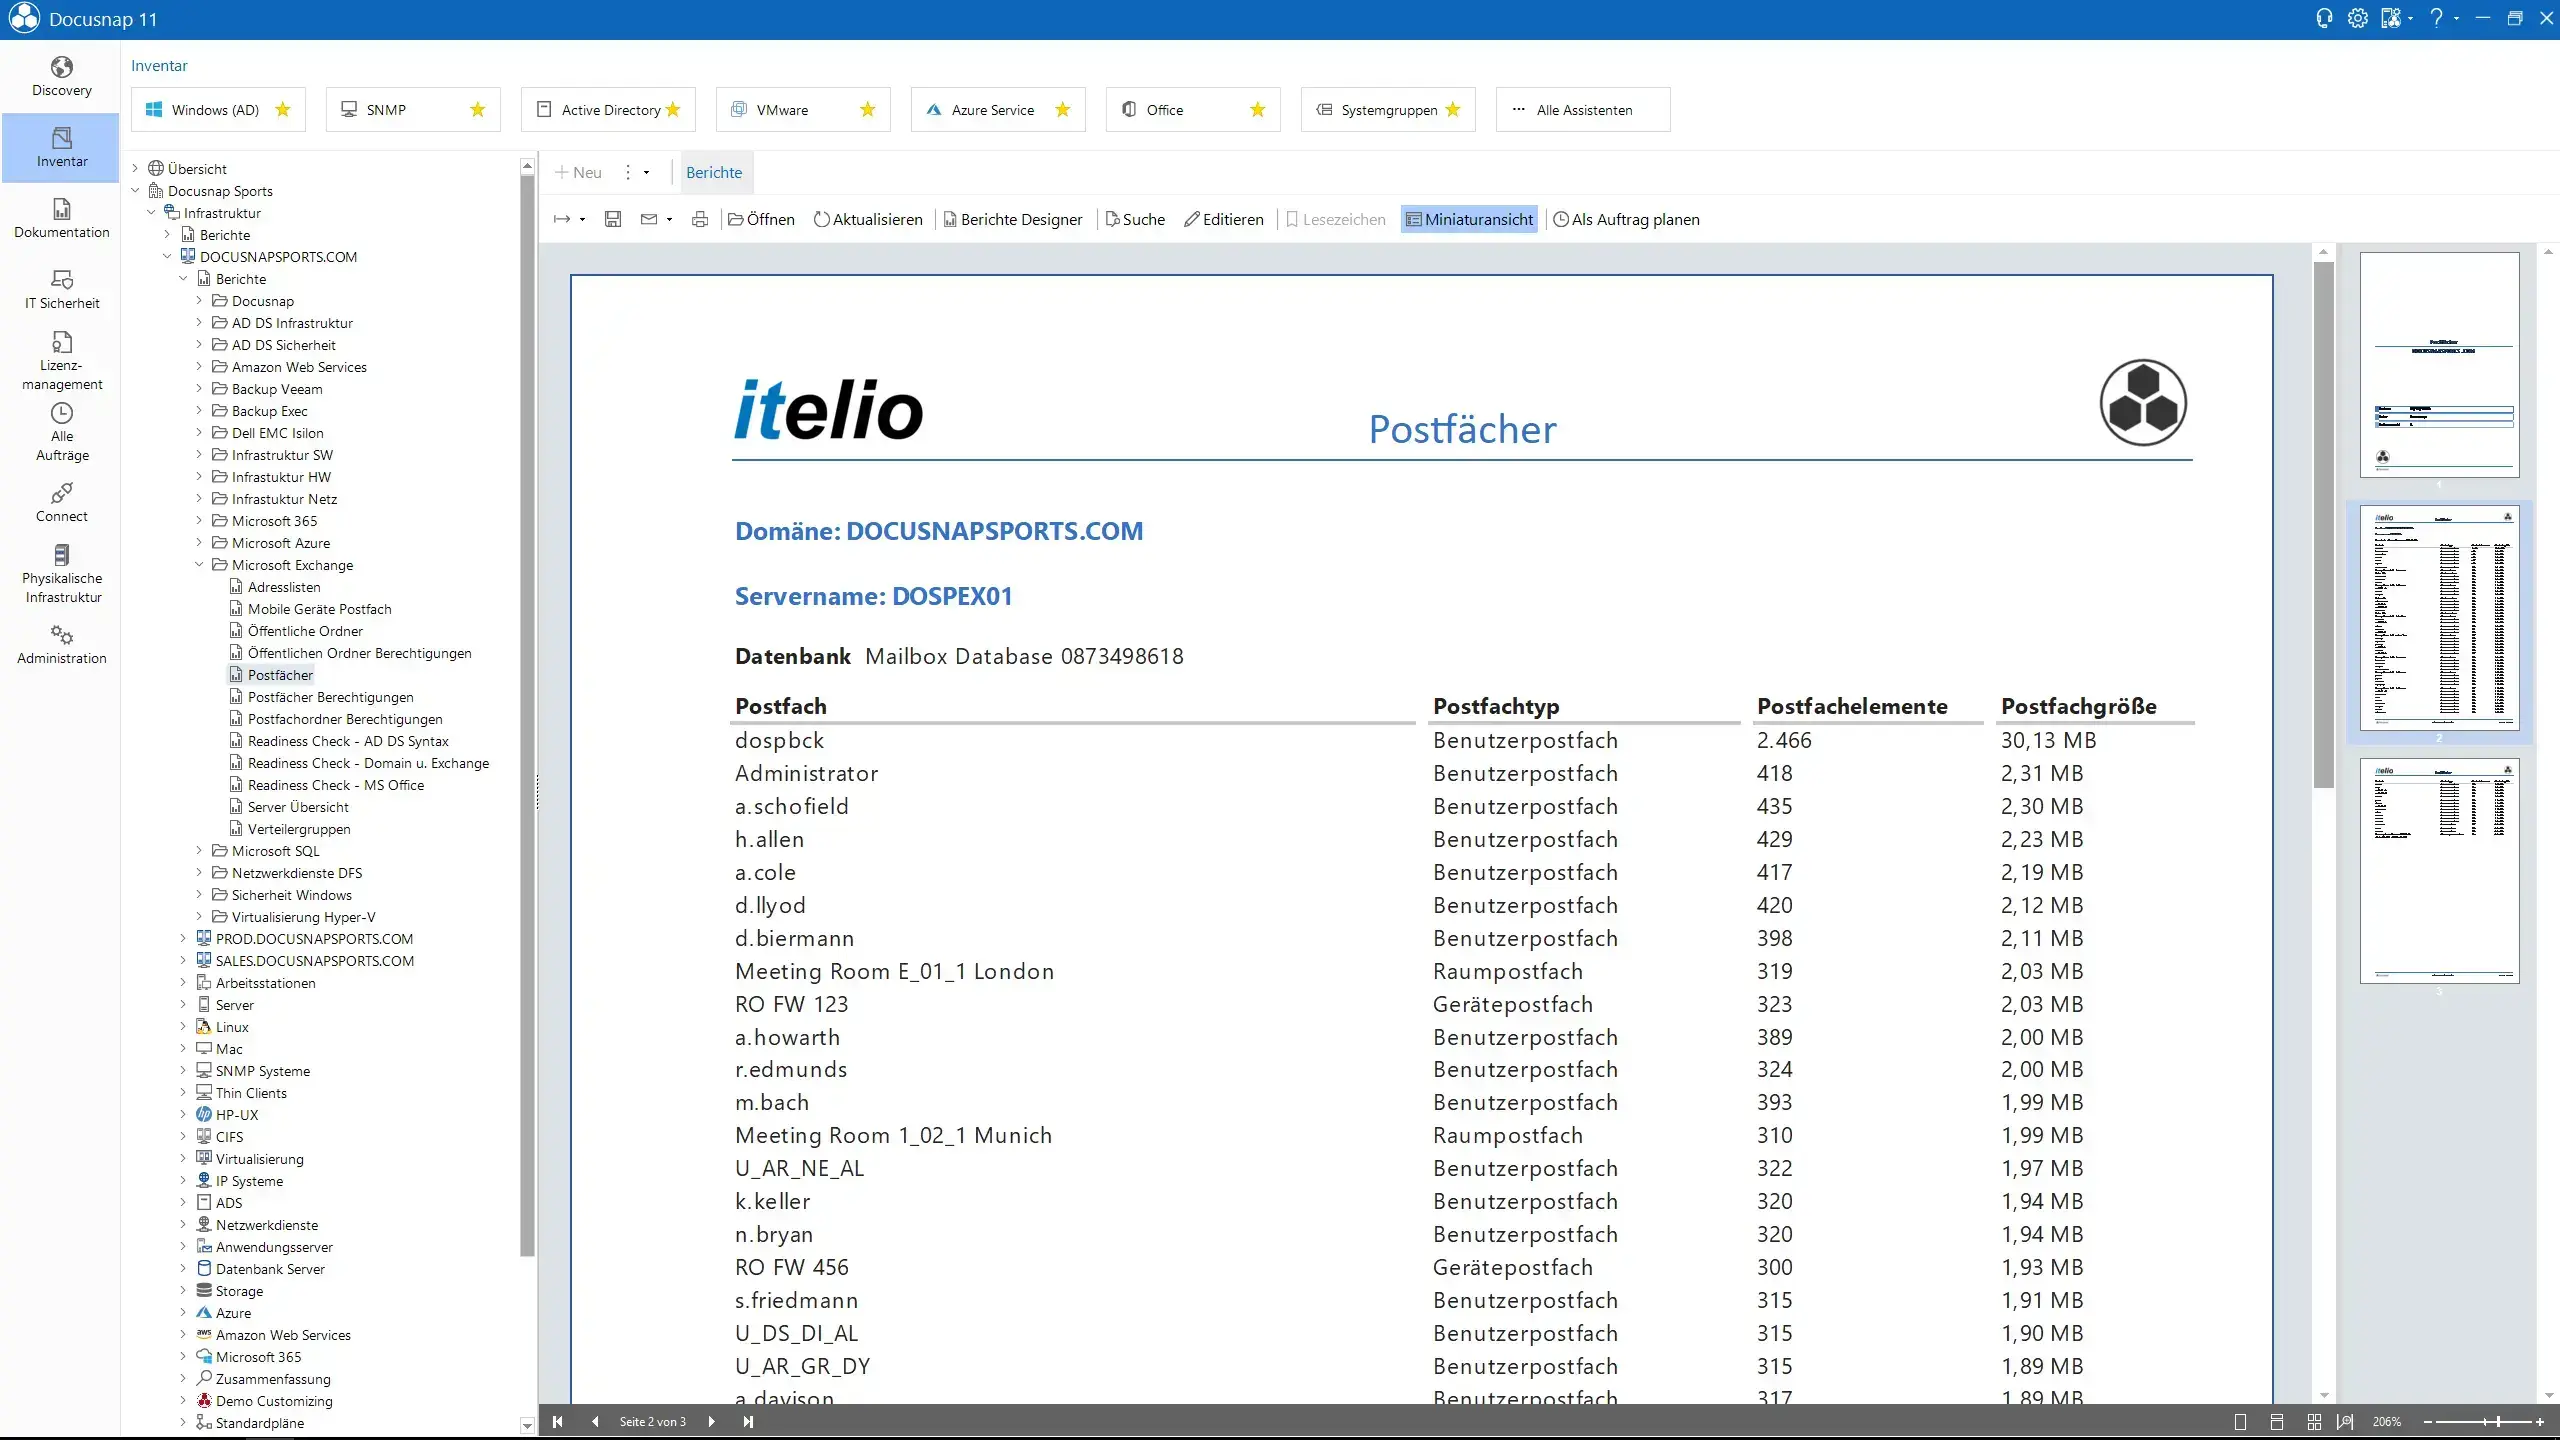Expand the Microsoft SQL folder
This screenshot has width=2560, height=1440.
[x=199, y=851]
